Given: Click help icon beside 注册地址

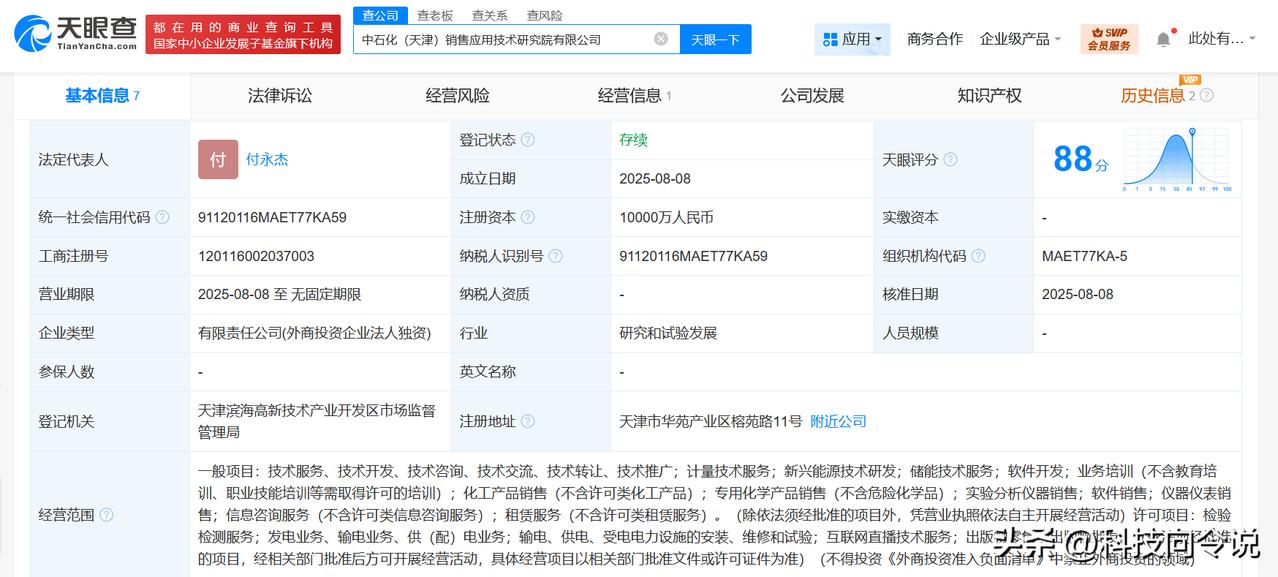Looking at the screenshot, I should tap(528, 422).
